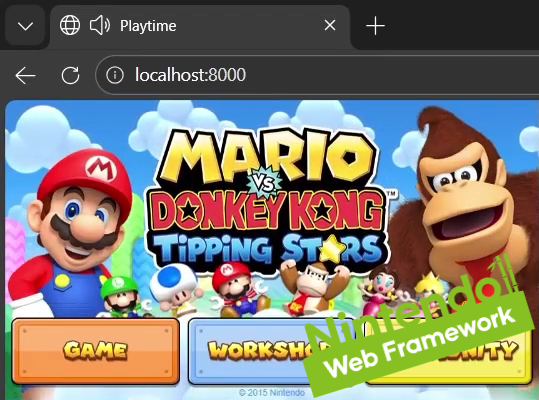Go back with the left arrow button
This screenshot has height=400, width=539.
point(25,75)
